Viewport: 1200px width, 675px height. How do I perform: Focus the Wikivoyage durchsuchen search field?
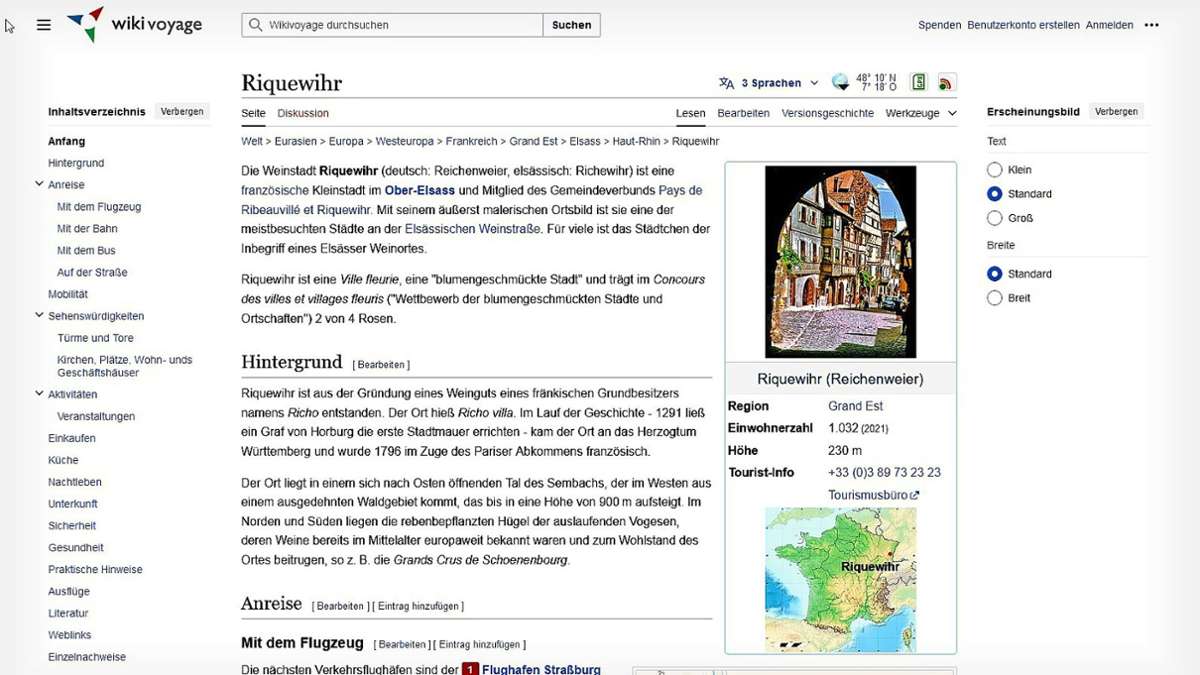[392, 25]
